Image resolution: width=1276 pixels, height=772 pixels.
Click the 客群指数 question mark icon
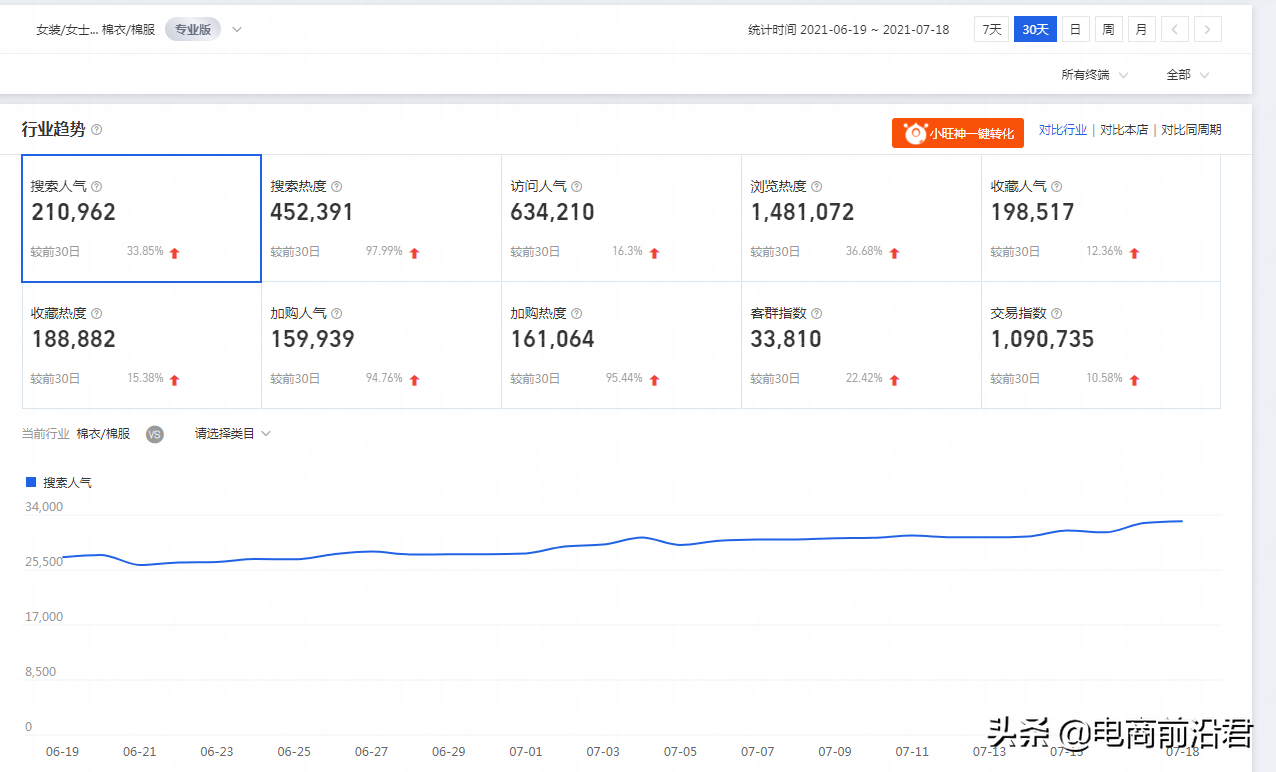(x=817, y=312)
